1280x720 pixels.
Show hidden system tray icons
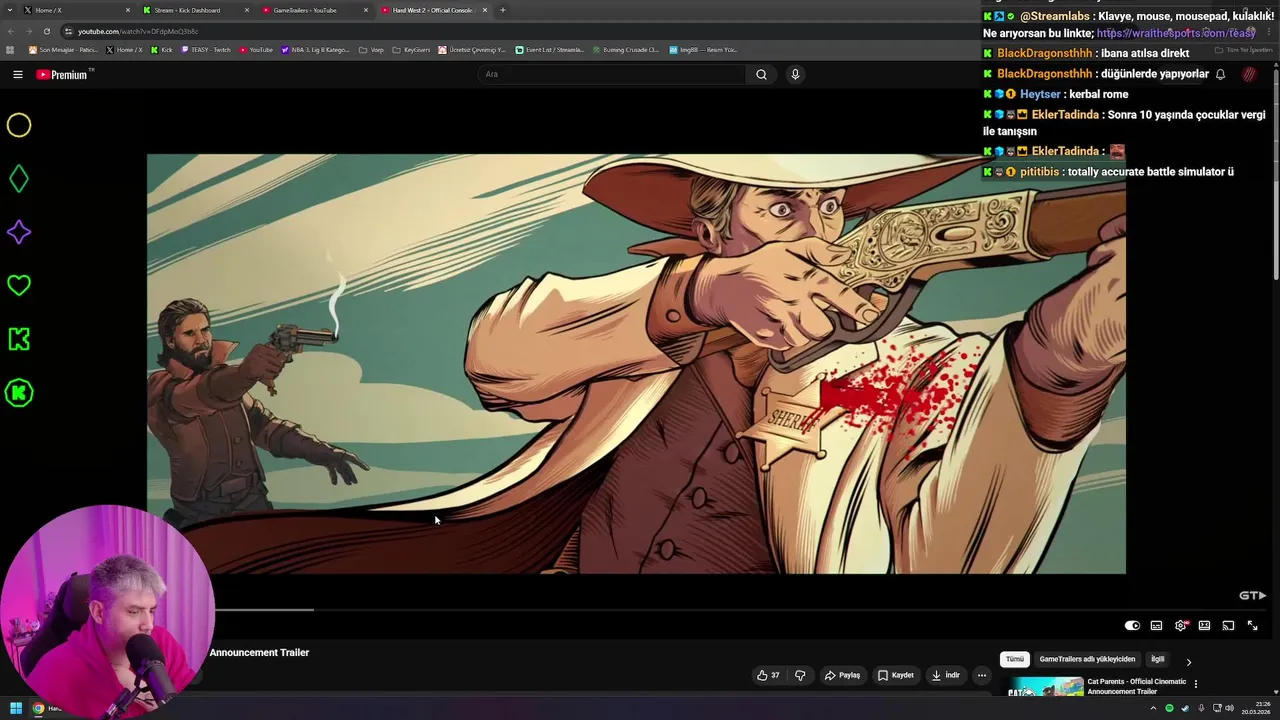(1154, 708)
